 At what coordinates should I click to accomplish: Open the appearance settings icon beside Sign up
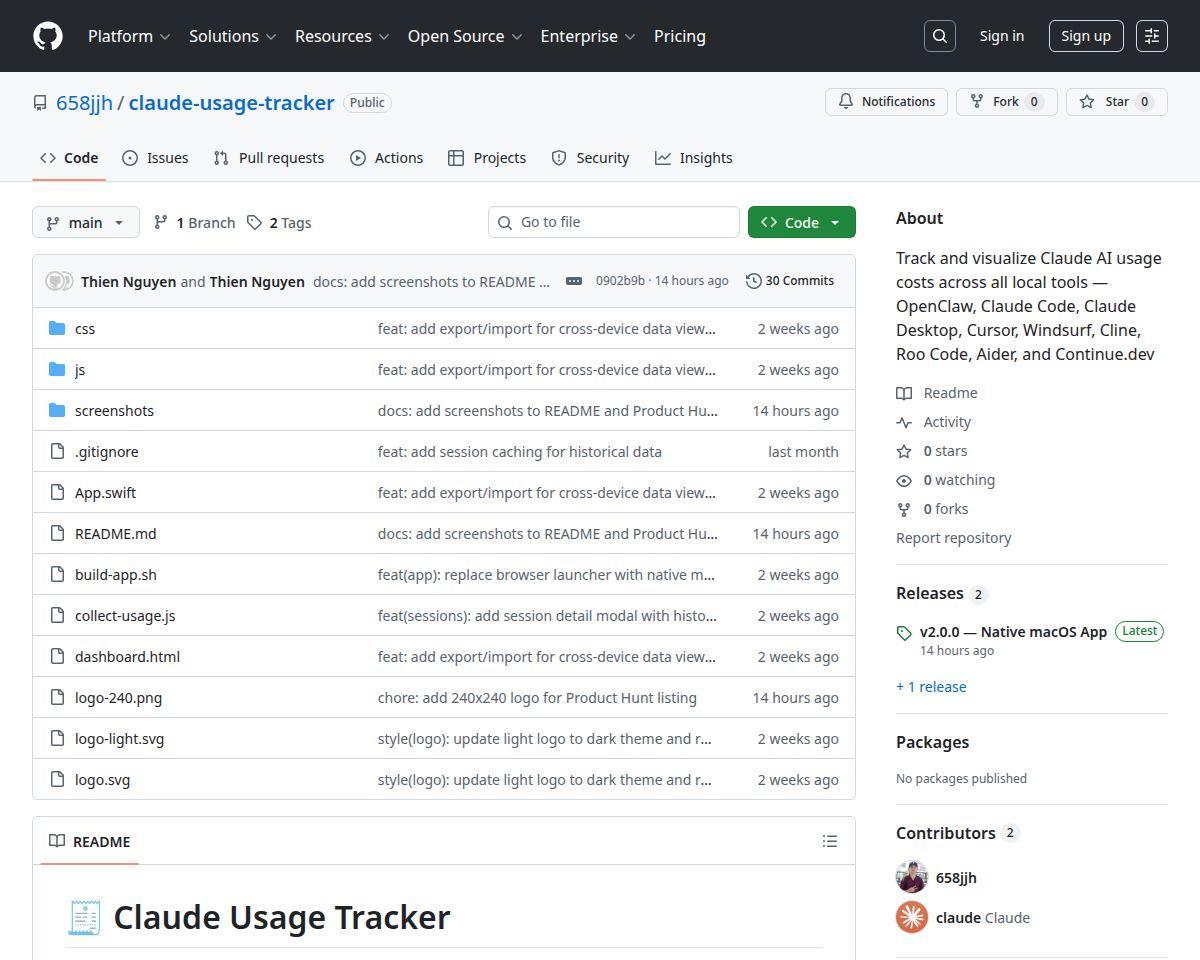pos(1152,36)
